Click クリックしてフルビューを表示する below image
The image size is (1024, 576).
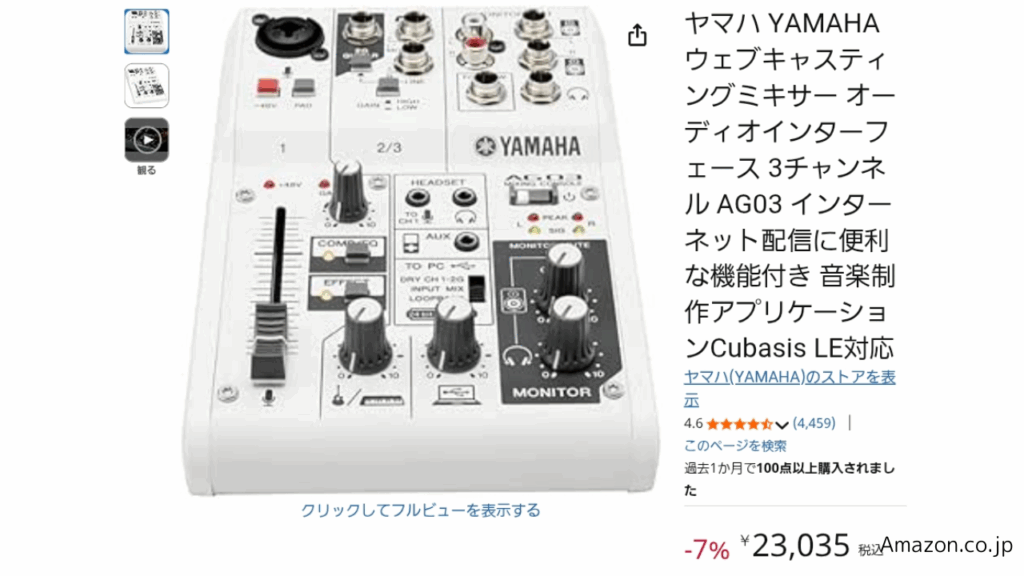(421, 510)
